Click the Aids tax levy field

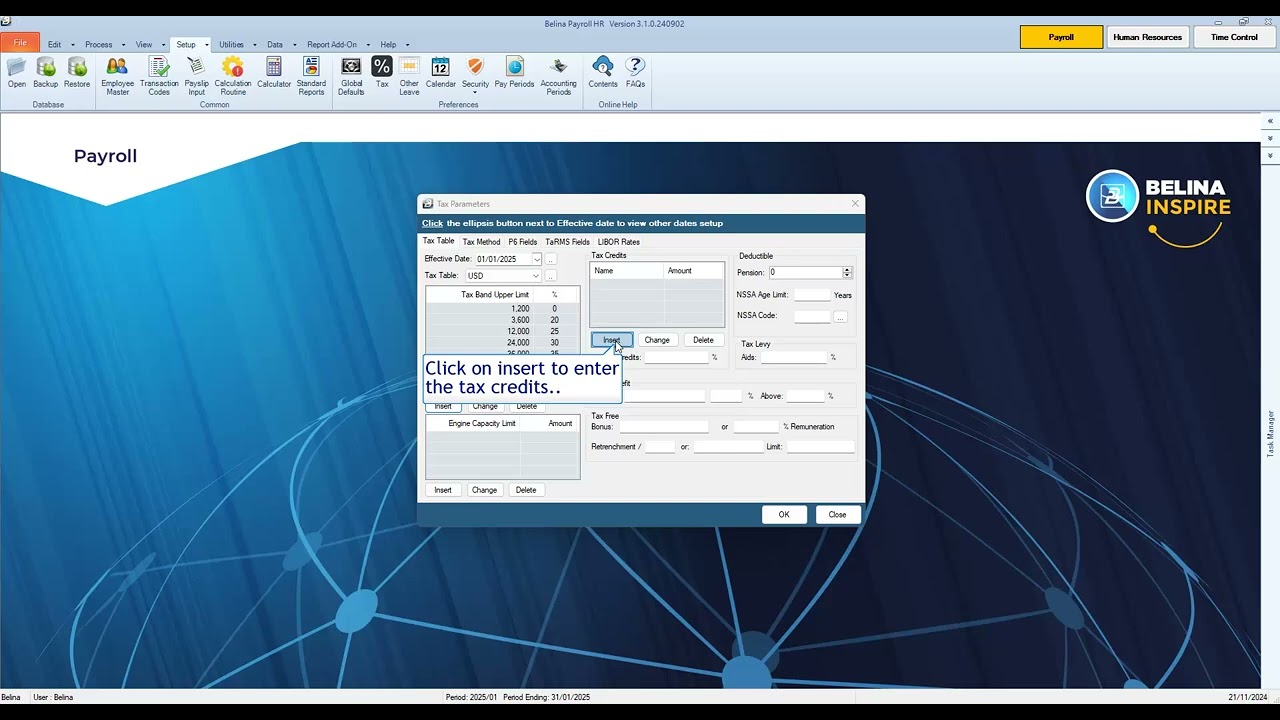(793, 357)
